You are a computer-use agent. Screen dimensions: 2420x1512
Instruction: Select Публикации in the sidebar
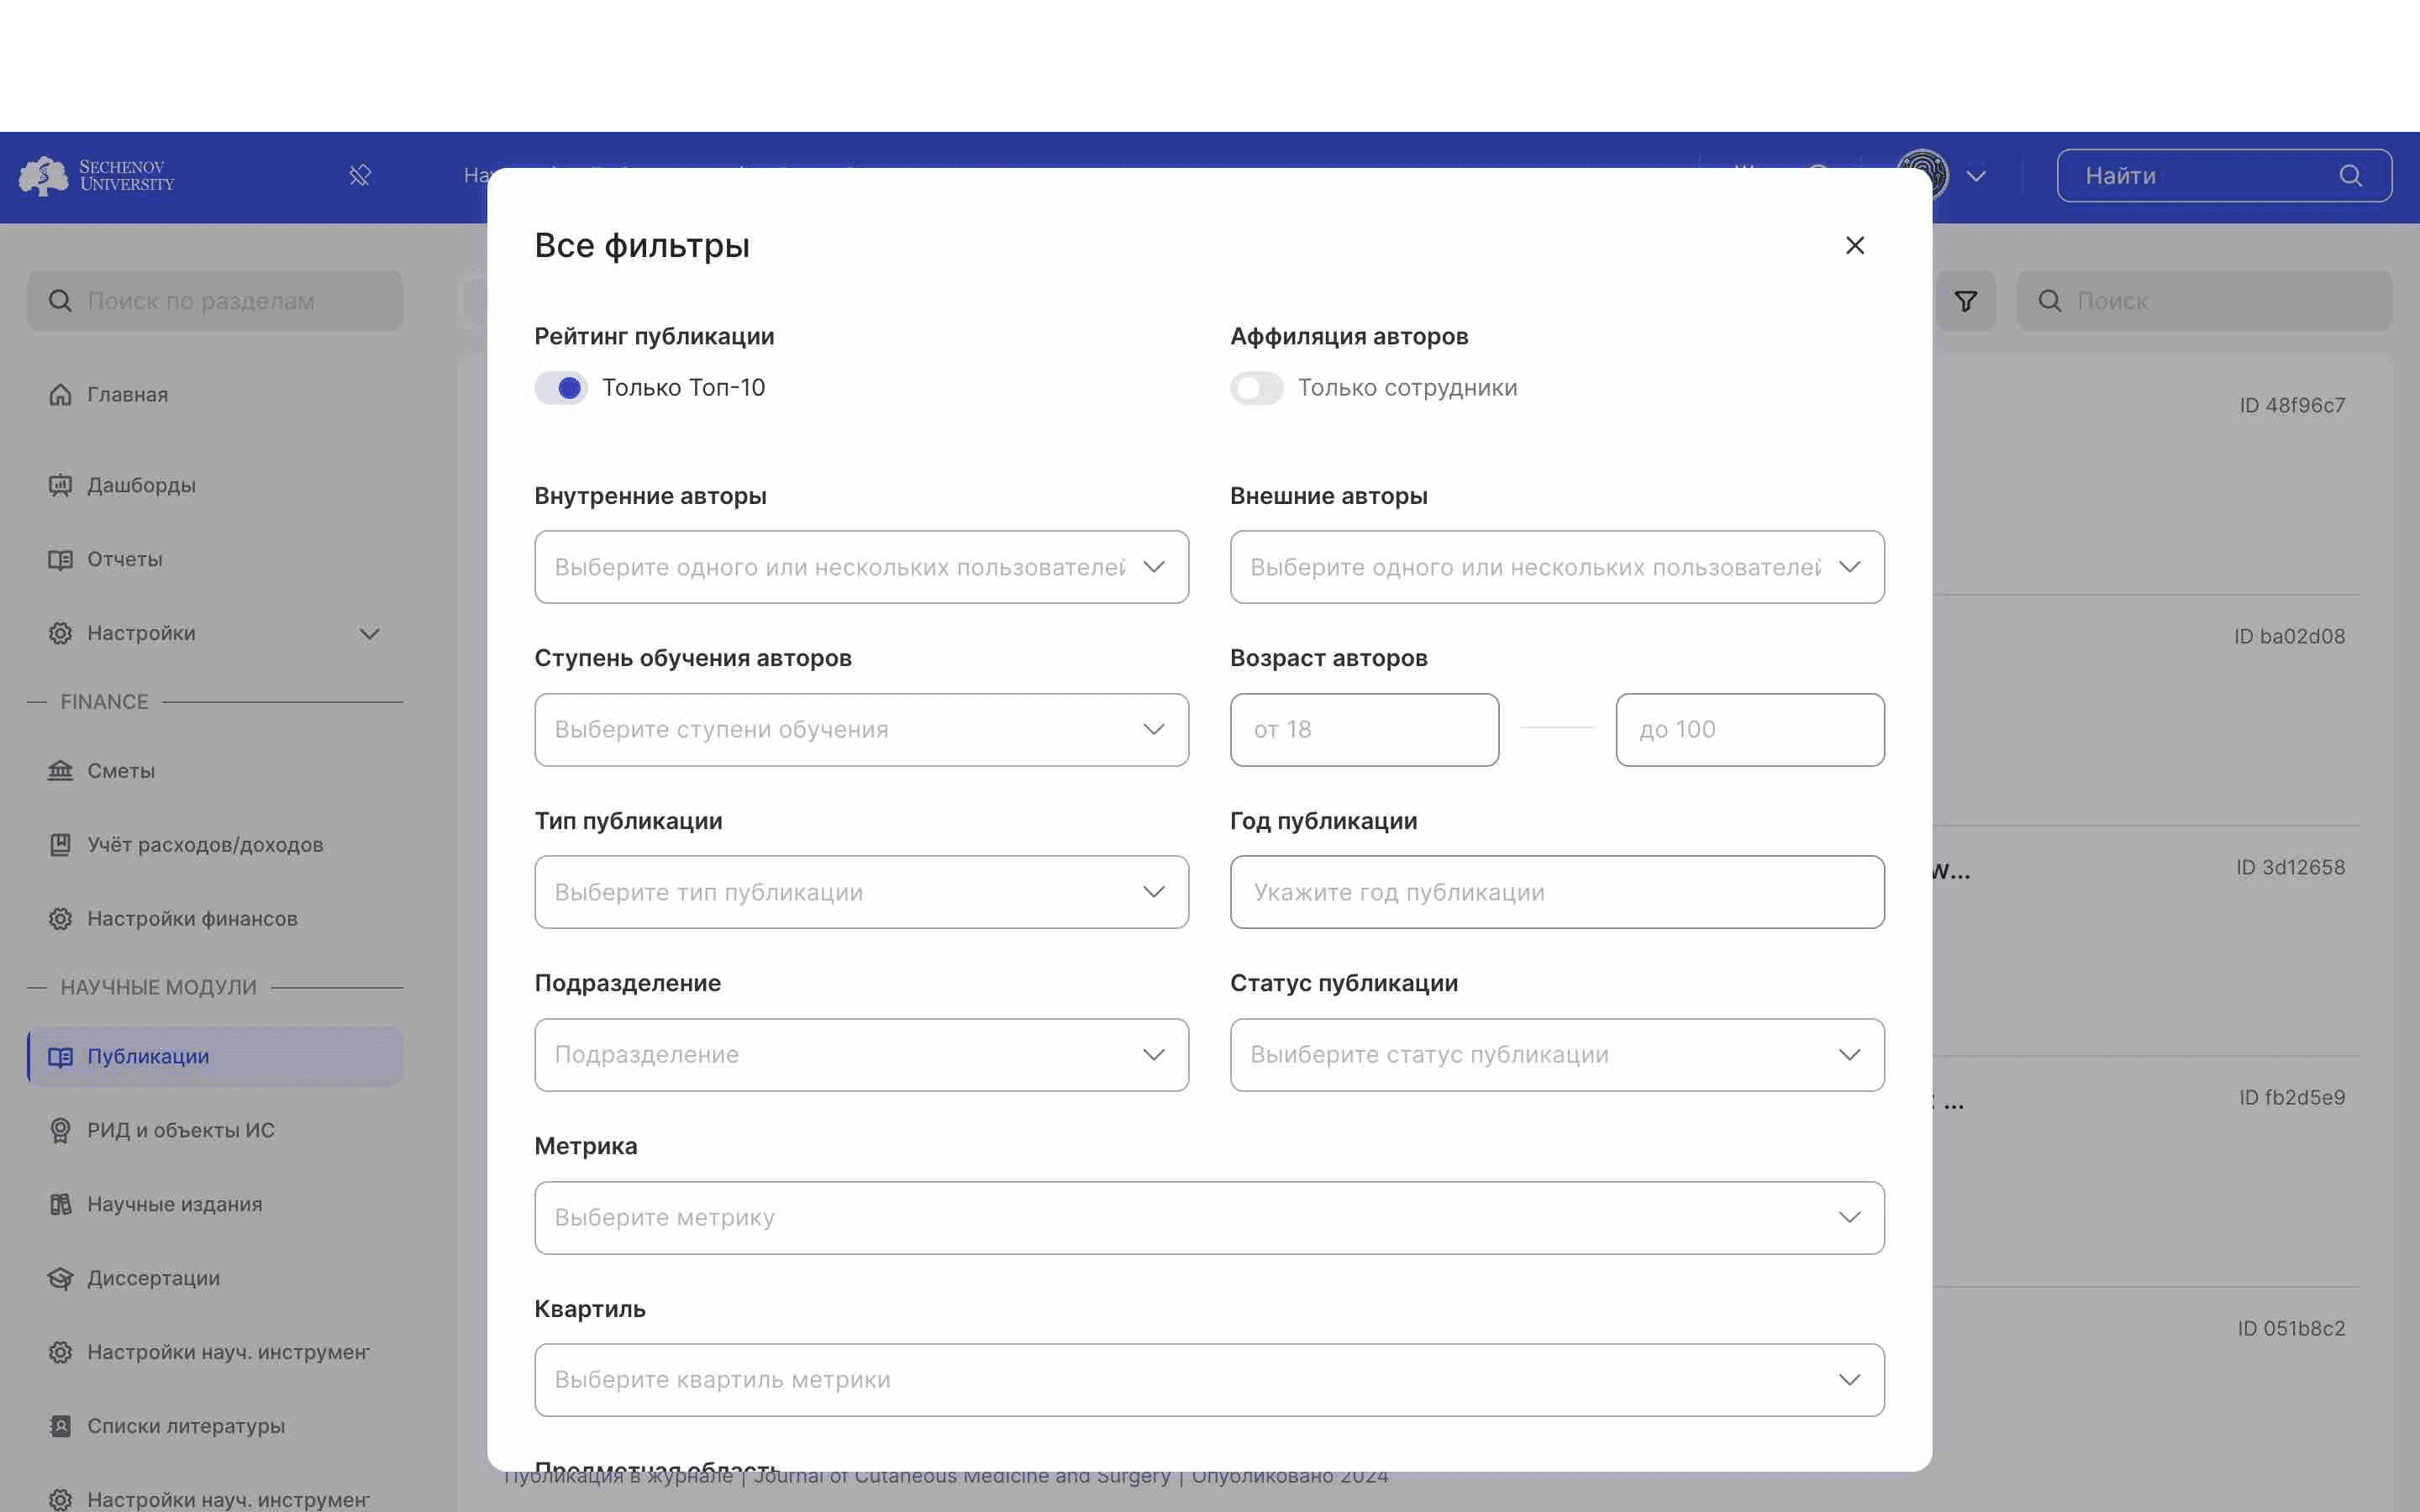(x=215, y=1056)
